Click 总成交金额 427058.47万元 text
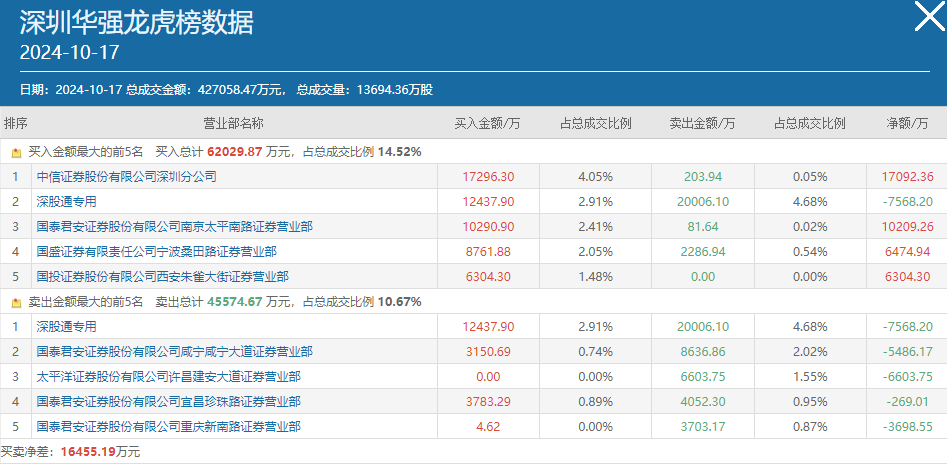The width and height of the screenshot is (947, 466). 205,90
